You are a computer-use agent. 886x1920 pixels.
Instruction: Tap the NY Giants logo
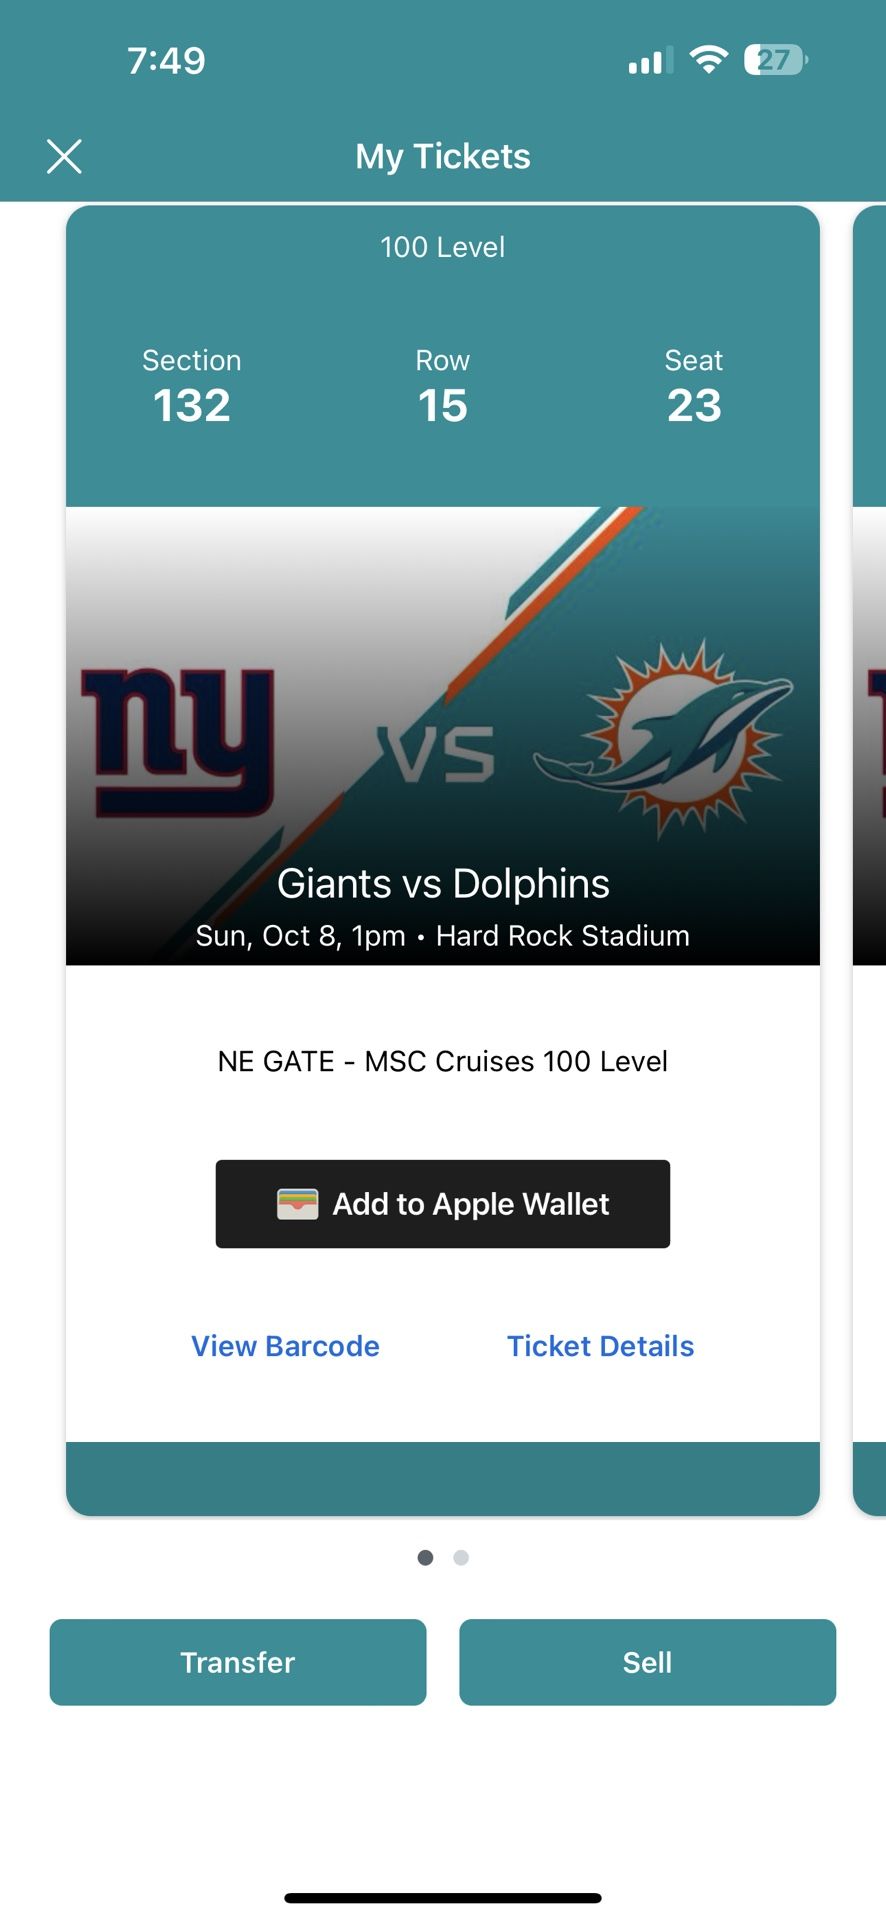point(178,741)
